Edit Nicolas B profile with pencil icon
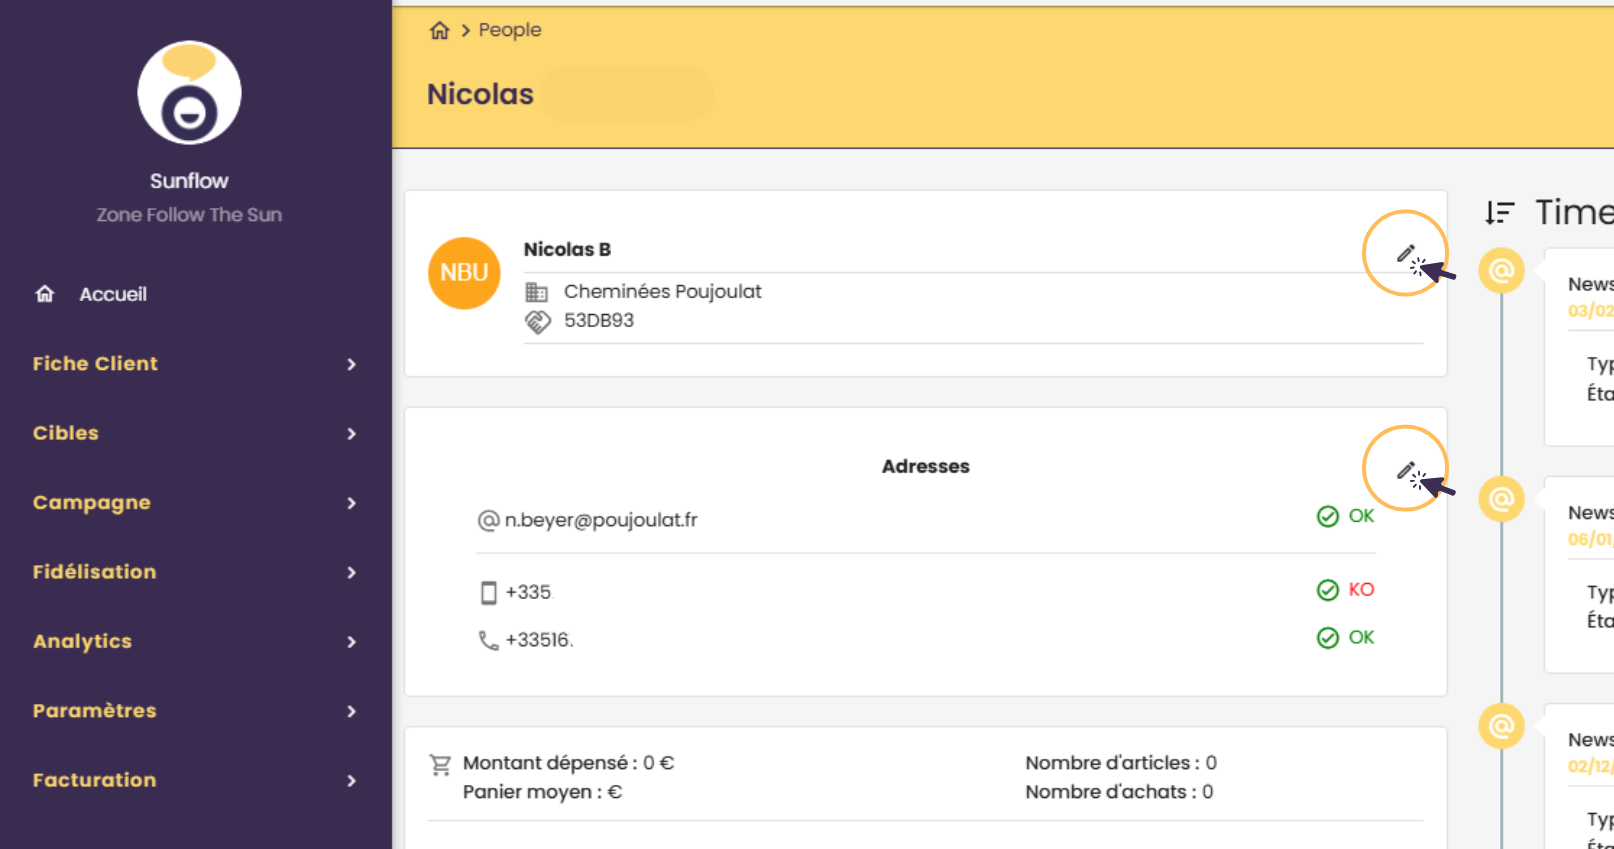 coord(1406,253)
